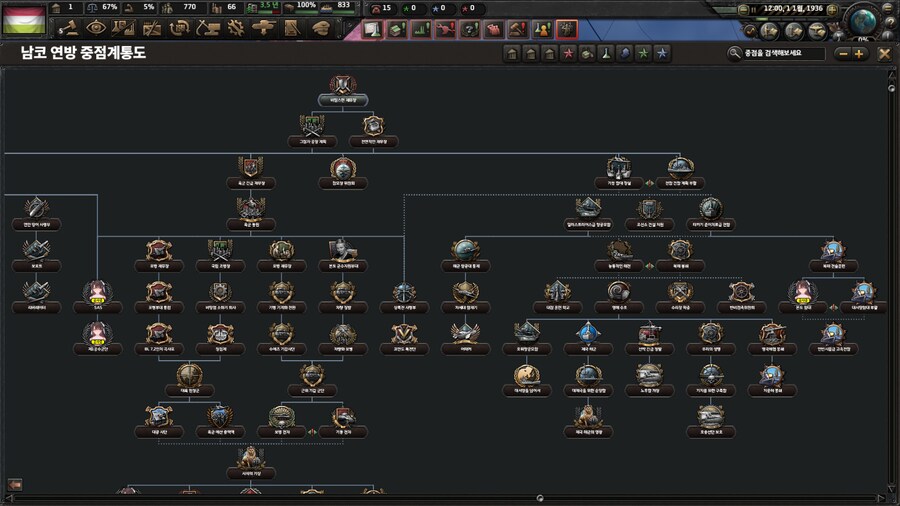Screen dimensions: 900x506
Task: Click the horizontal scrollbar under the tree
Action: tap(540, 497)
